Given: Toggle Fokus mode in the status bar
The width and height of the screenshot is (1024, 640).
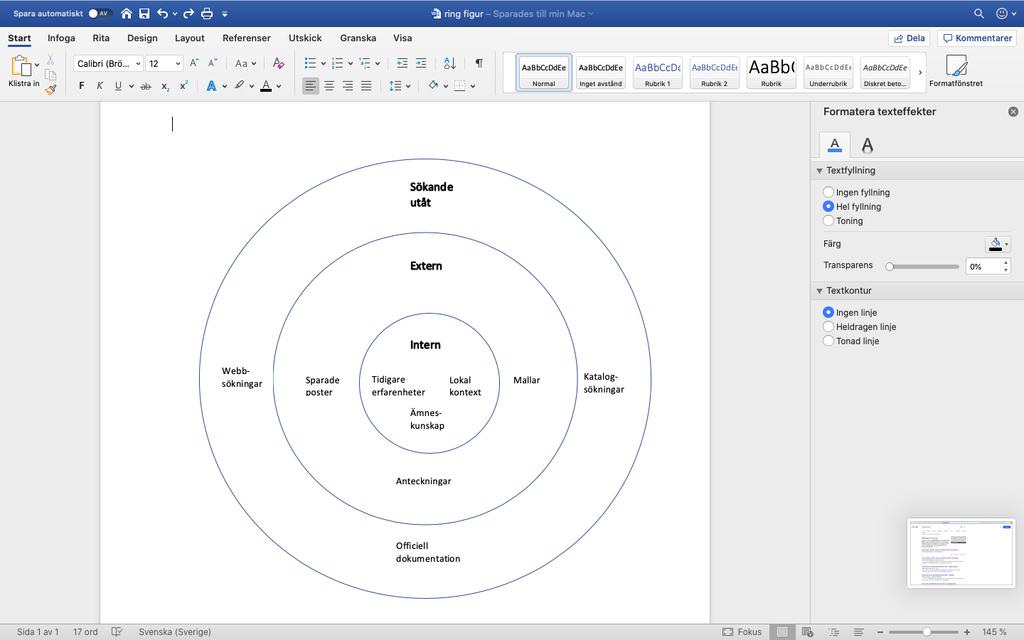Looking at the screenshot, I should [742, 632].
